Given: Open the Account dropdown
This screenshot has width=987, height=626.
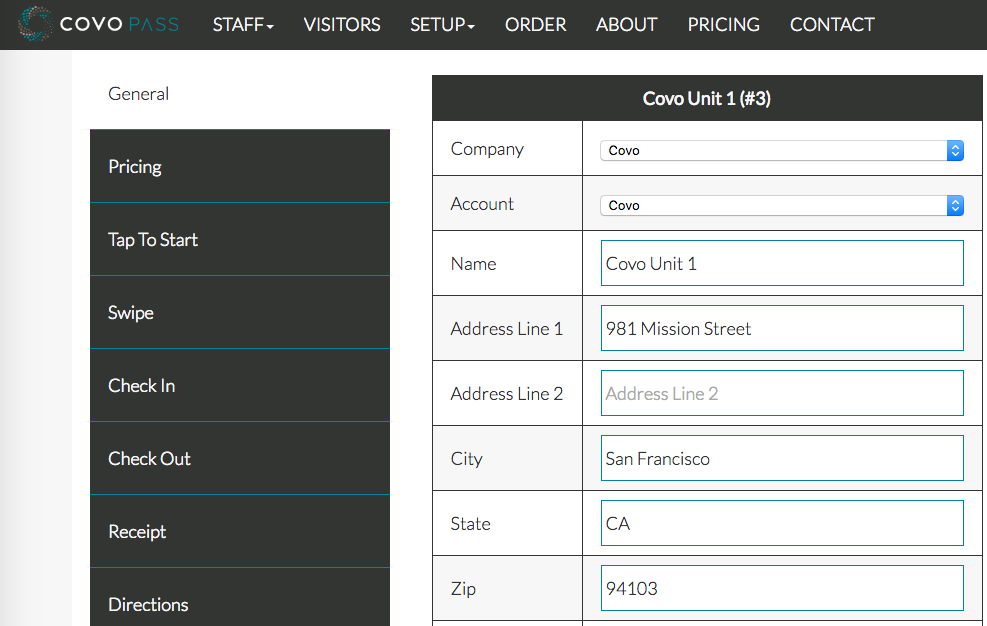Looking at the screenshot, I should pyautogui.click(x=782, y=205).
